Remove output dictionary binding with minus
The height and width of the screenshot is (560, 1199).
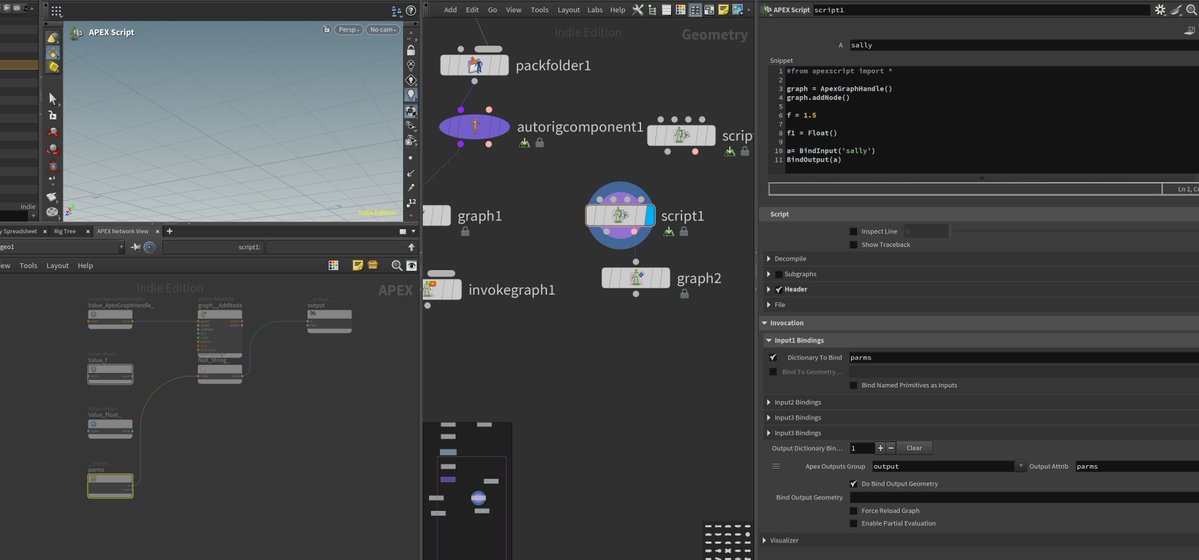point(891,448)
